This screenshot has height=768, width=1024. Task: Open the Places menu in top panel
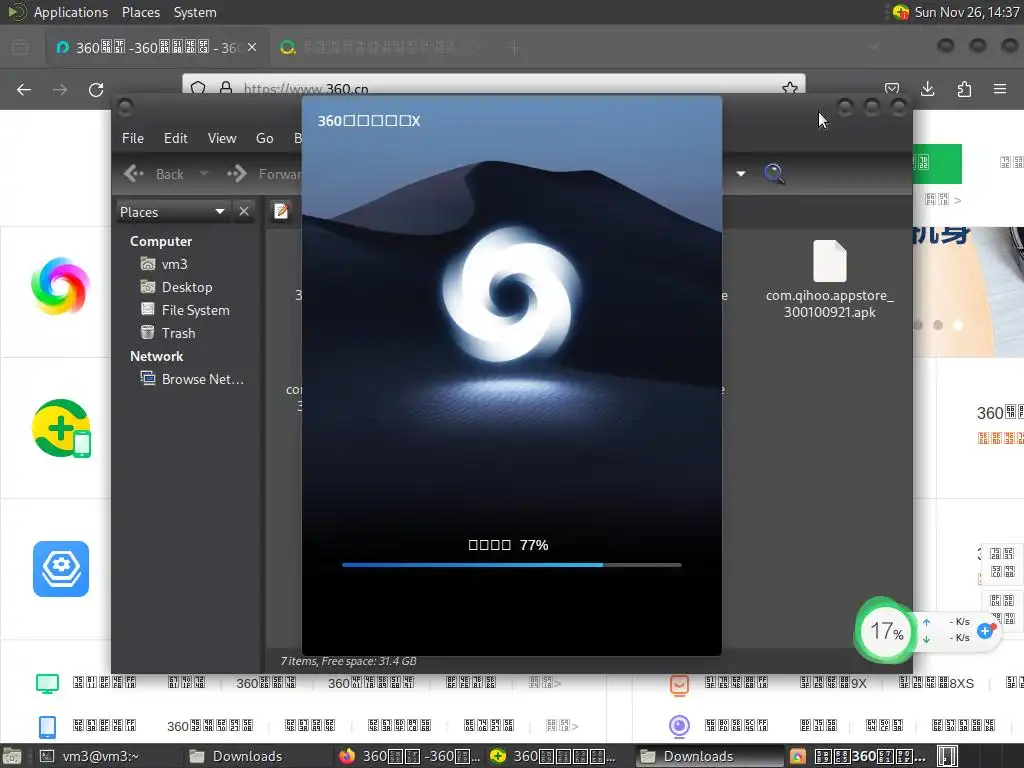coord(140,12)
